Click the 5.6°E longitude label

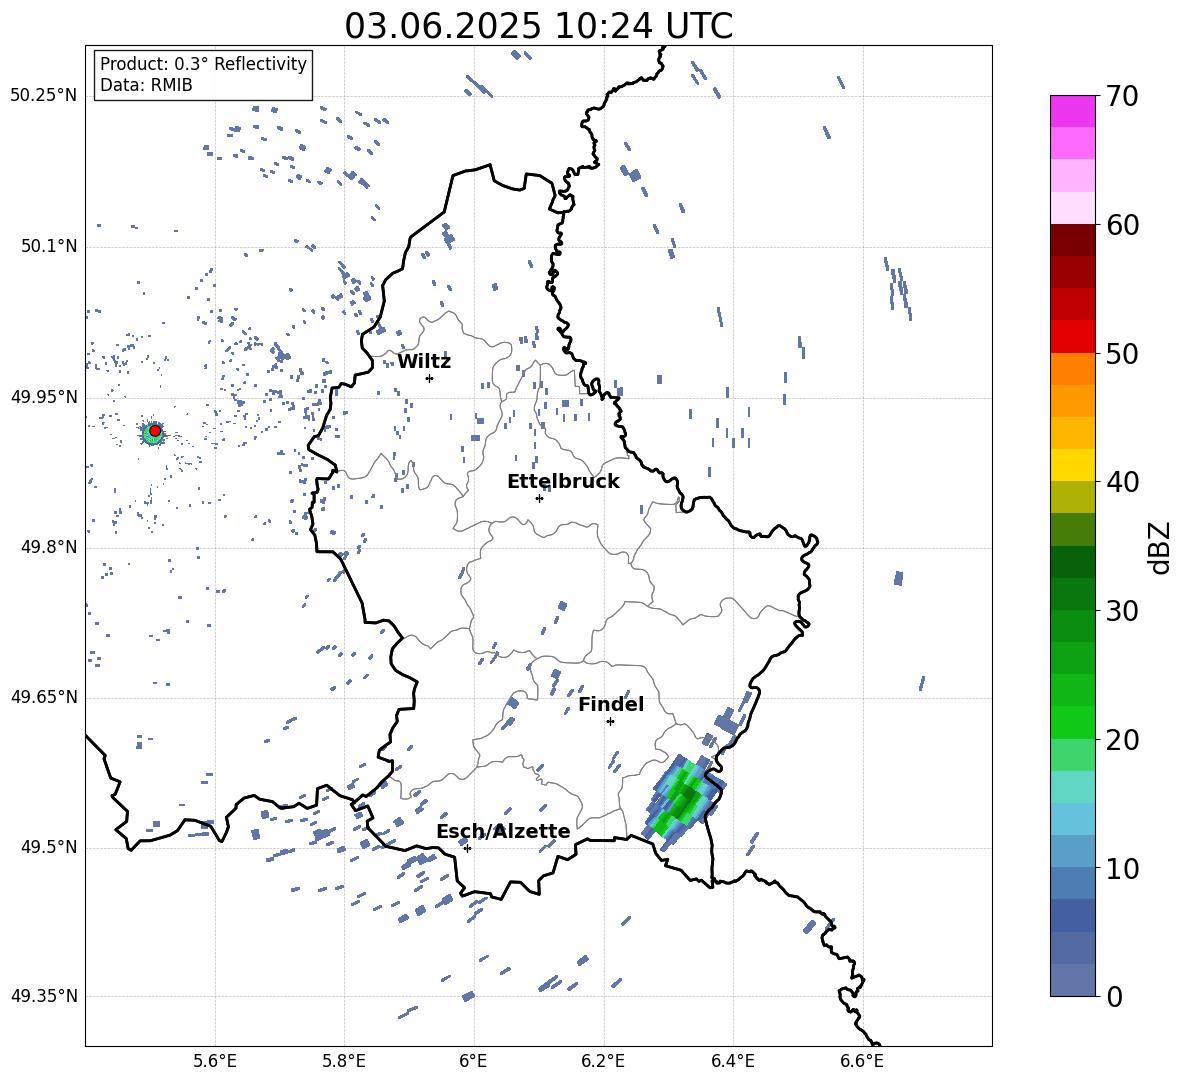pyautogui.click(x=215, y=1062)
